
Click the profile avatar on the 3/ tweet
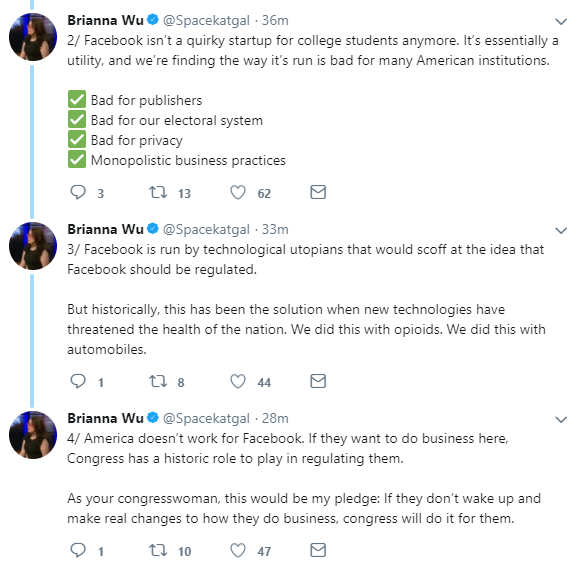point(33,246)
